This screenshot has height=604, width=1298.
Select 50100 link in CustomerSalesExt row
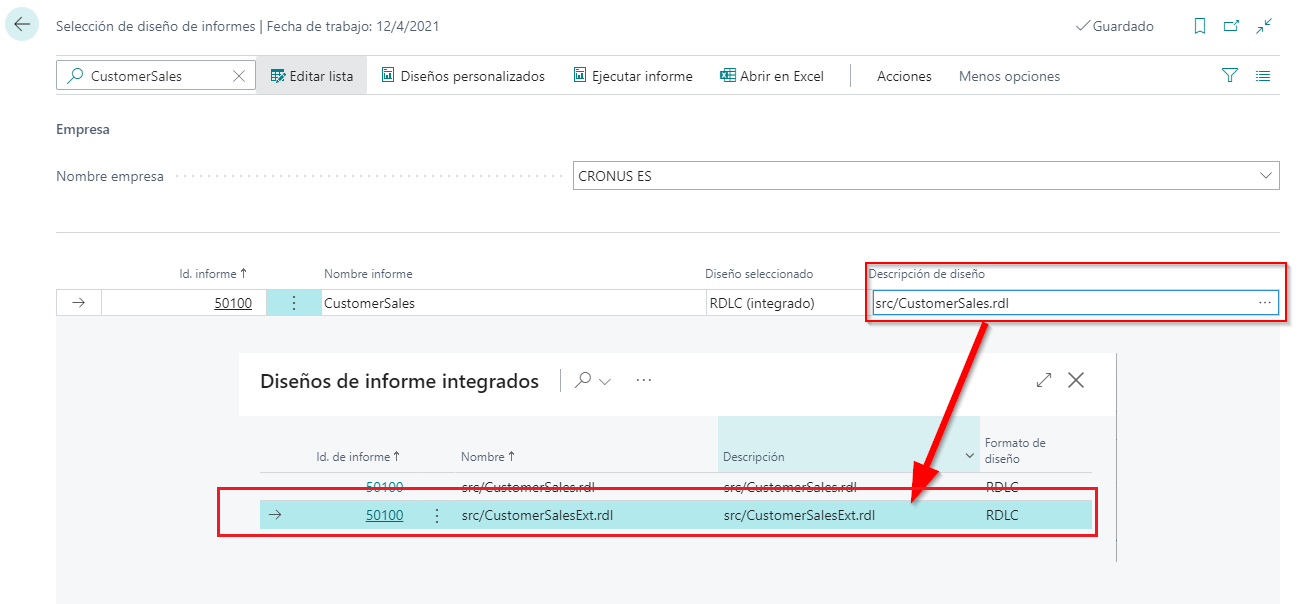[x=385, y=515]
